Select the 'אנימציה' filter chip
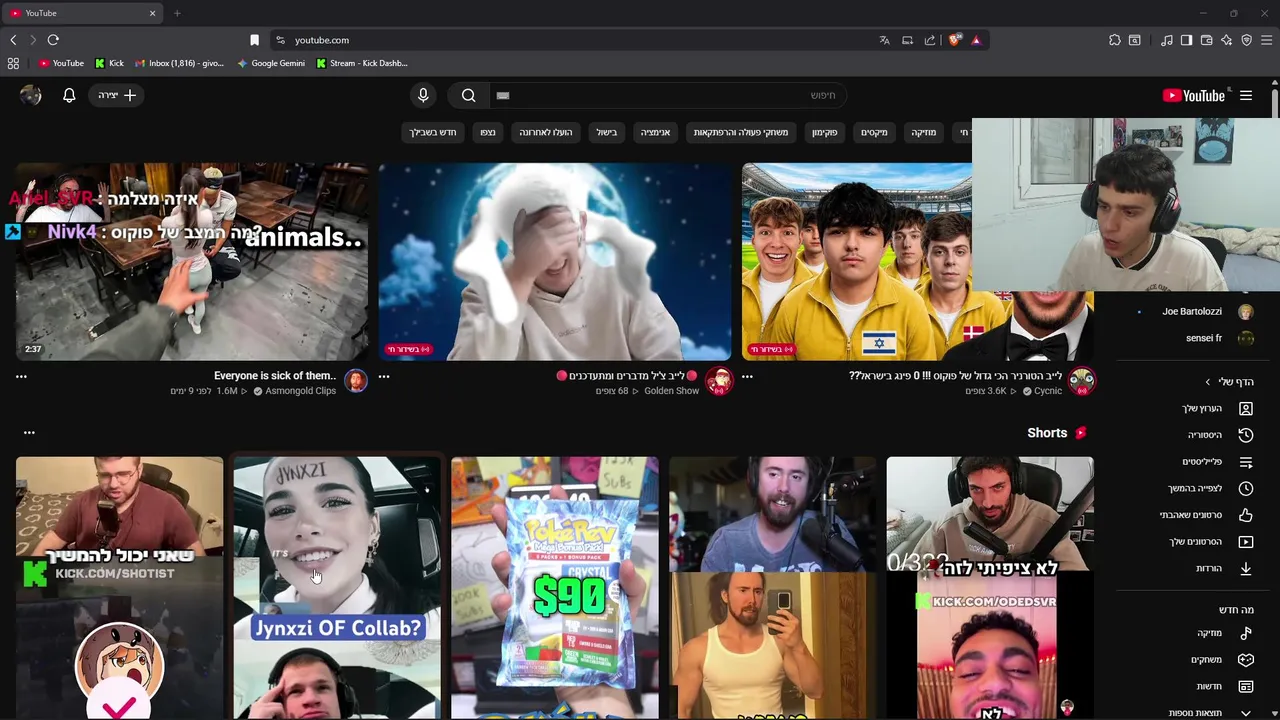Viewport: 1280px width, 720px height. point(656,132)
